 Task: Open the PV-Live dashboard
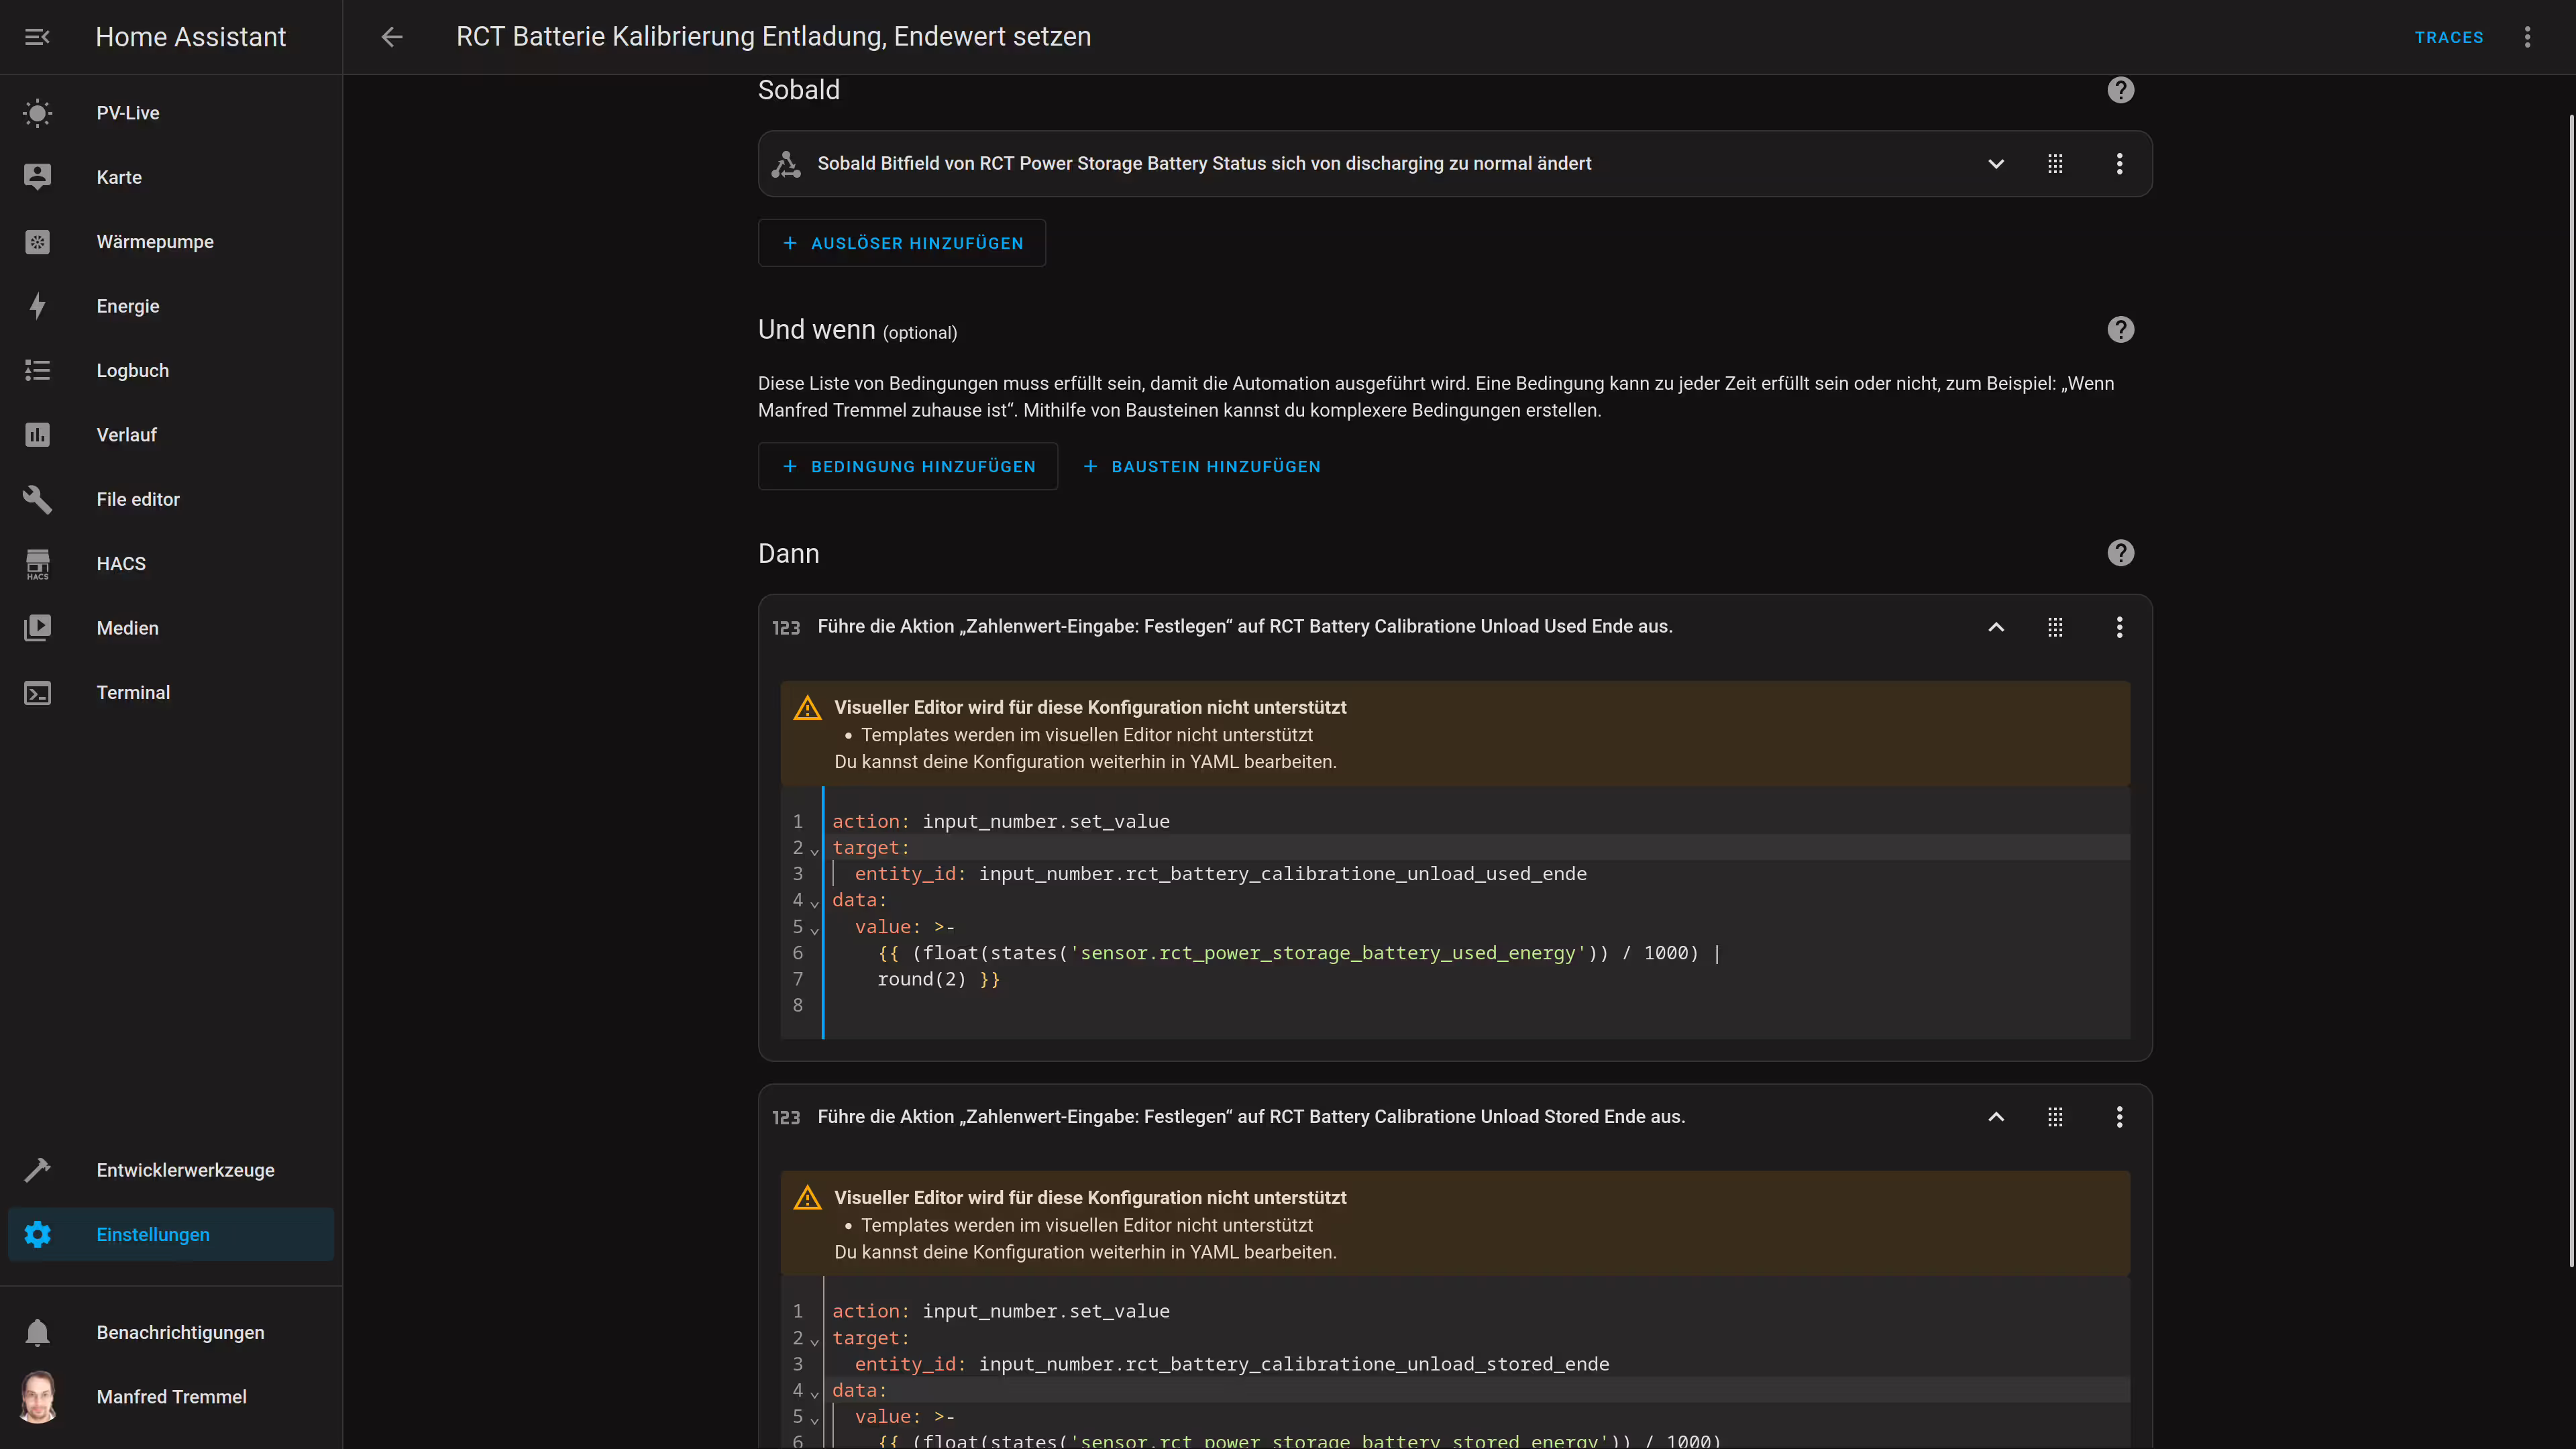click(x=171, y=113)
